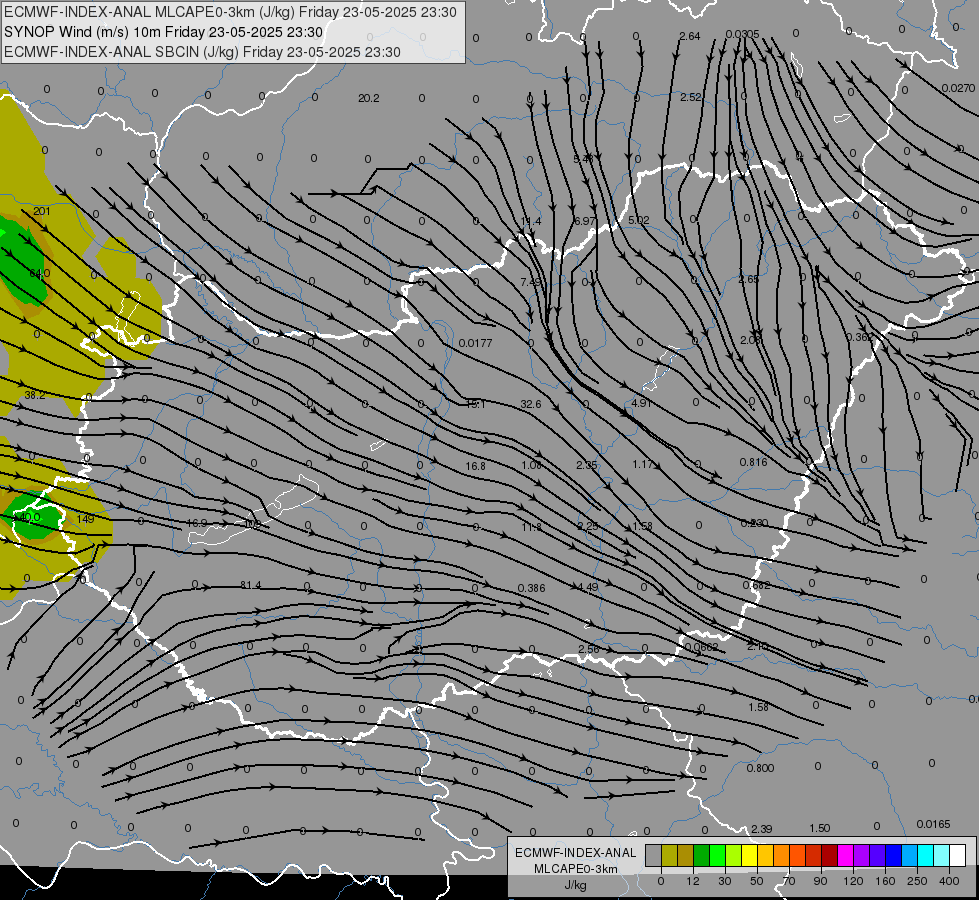Click the map value 0.800
Viewport: 979px width, 900px height.
pos(760,768)
